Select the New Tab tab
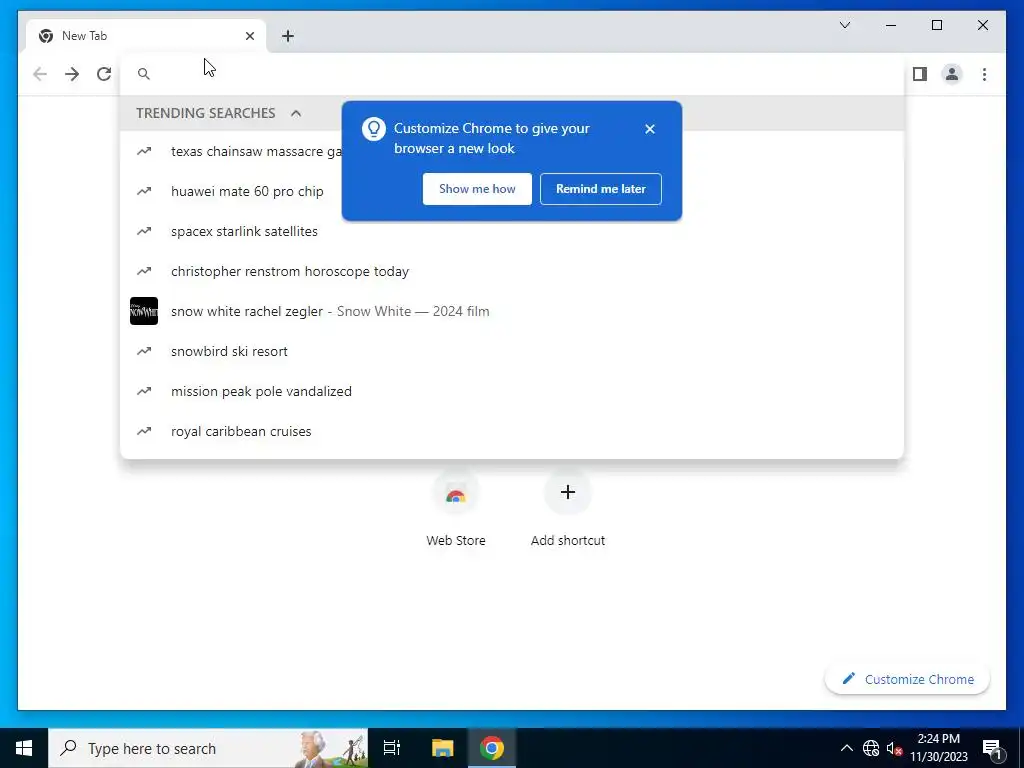 point(146,36)
